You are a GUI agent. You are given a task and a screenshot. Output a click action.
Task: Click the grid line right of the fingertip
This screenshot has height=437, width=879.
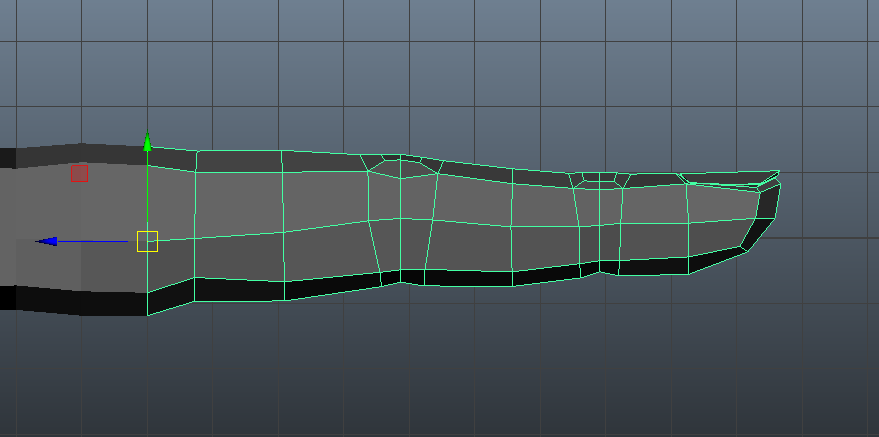click(x=830, y=238)
